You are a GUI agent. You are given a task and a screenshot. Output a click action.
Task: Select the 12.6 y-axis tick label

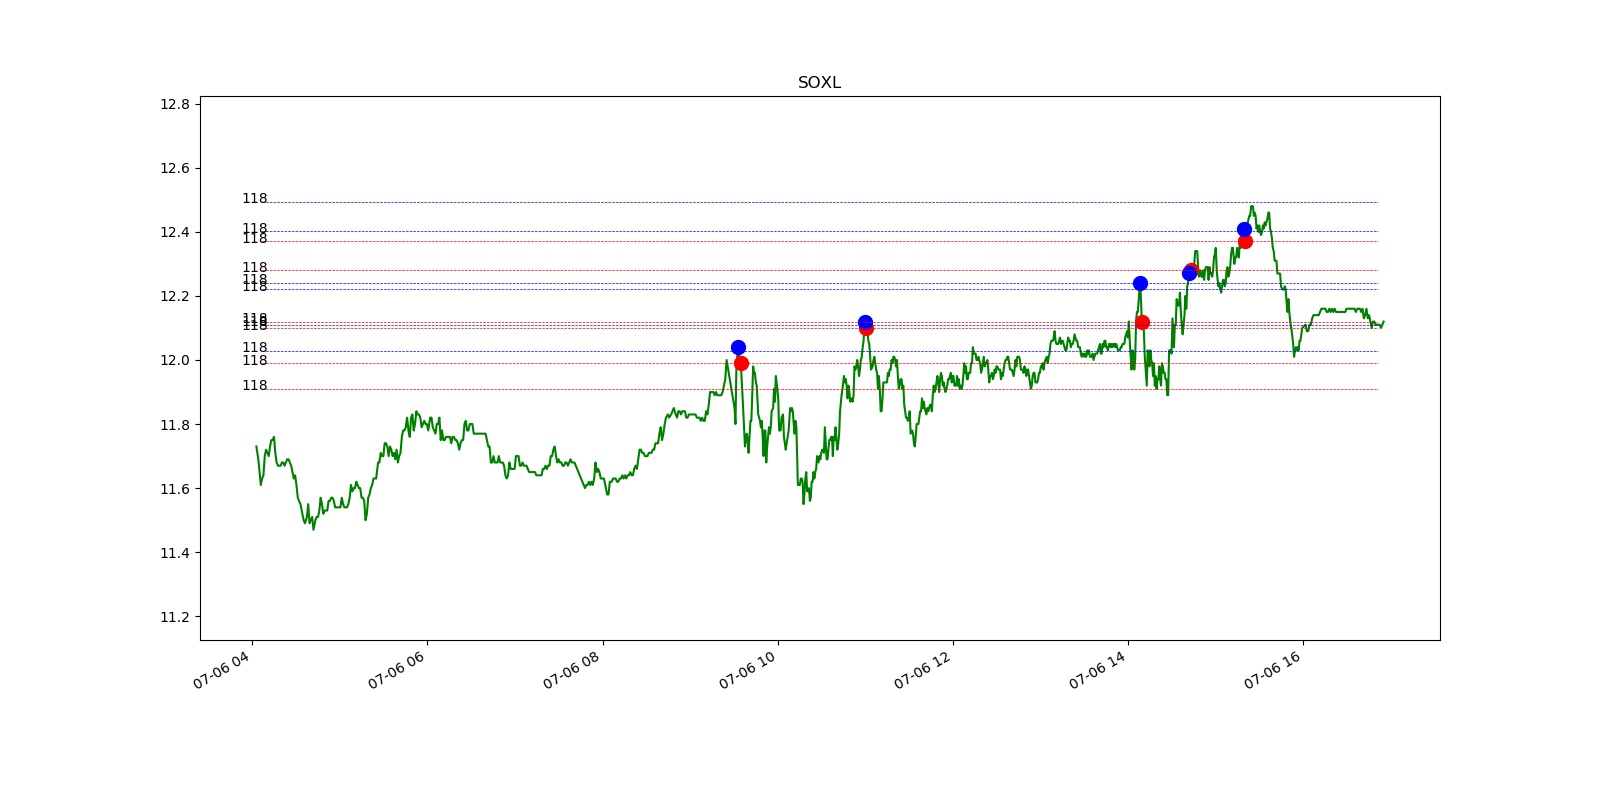click(x=175, y=168)
